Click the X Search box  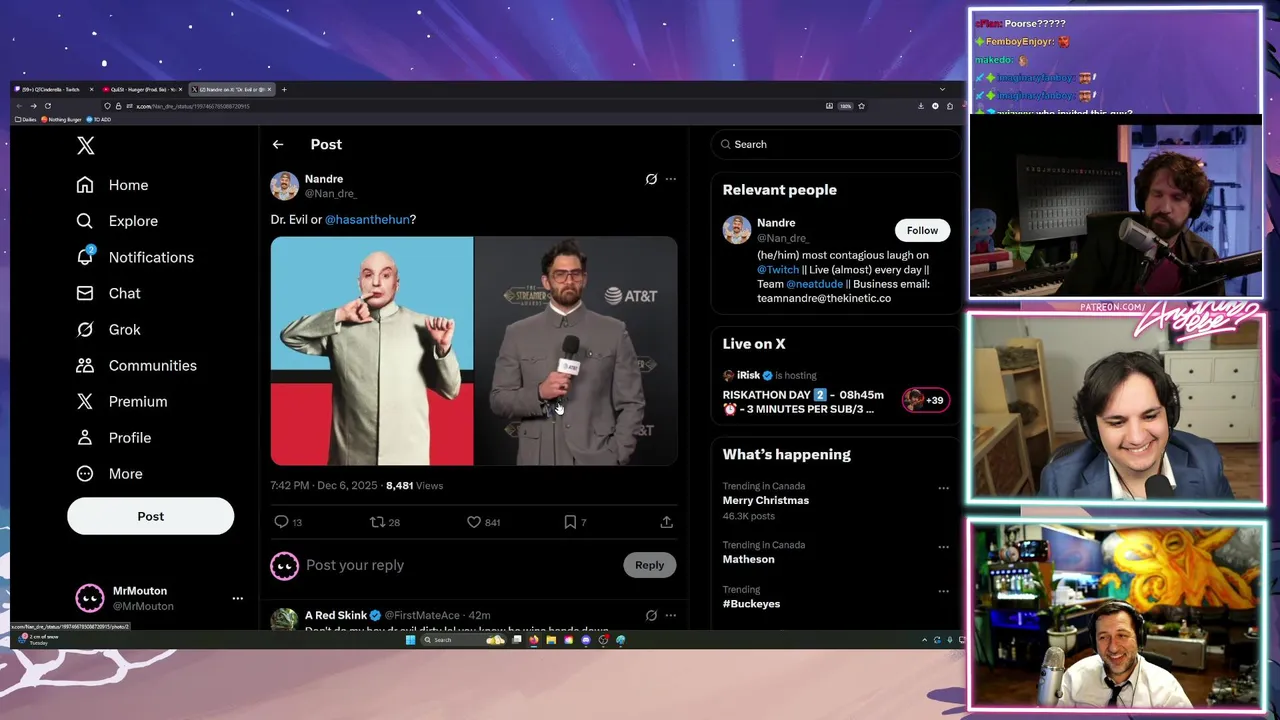[x=836, y=144]
